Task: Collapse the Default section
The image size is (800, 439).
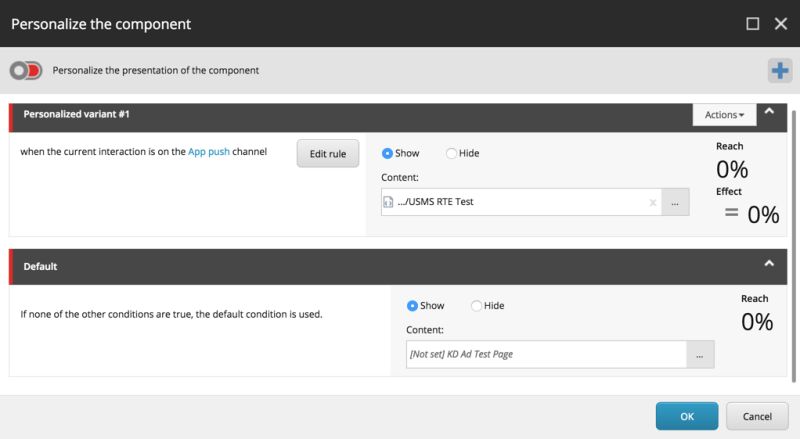Action: pyautogui.click(x=769, y=263)
